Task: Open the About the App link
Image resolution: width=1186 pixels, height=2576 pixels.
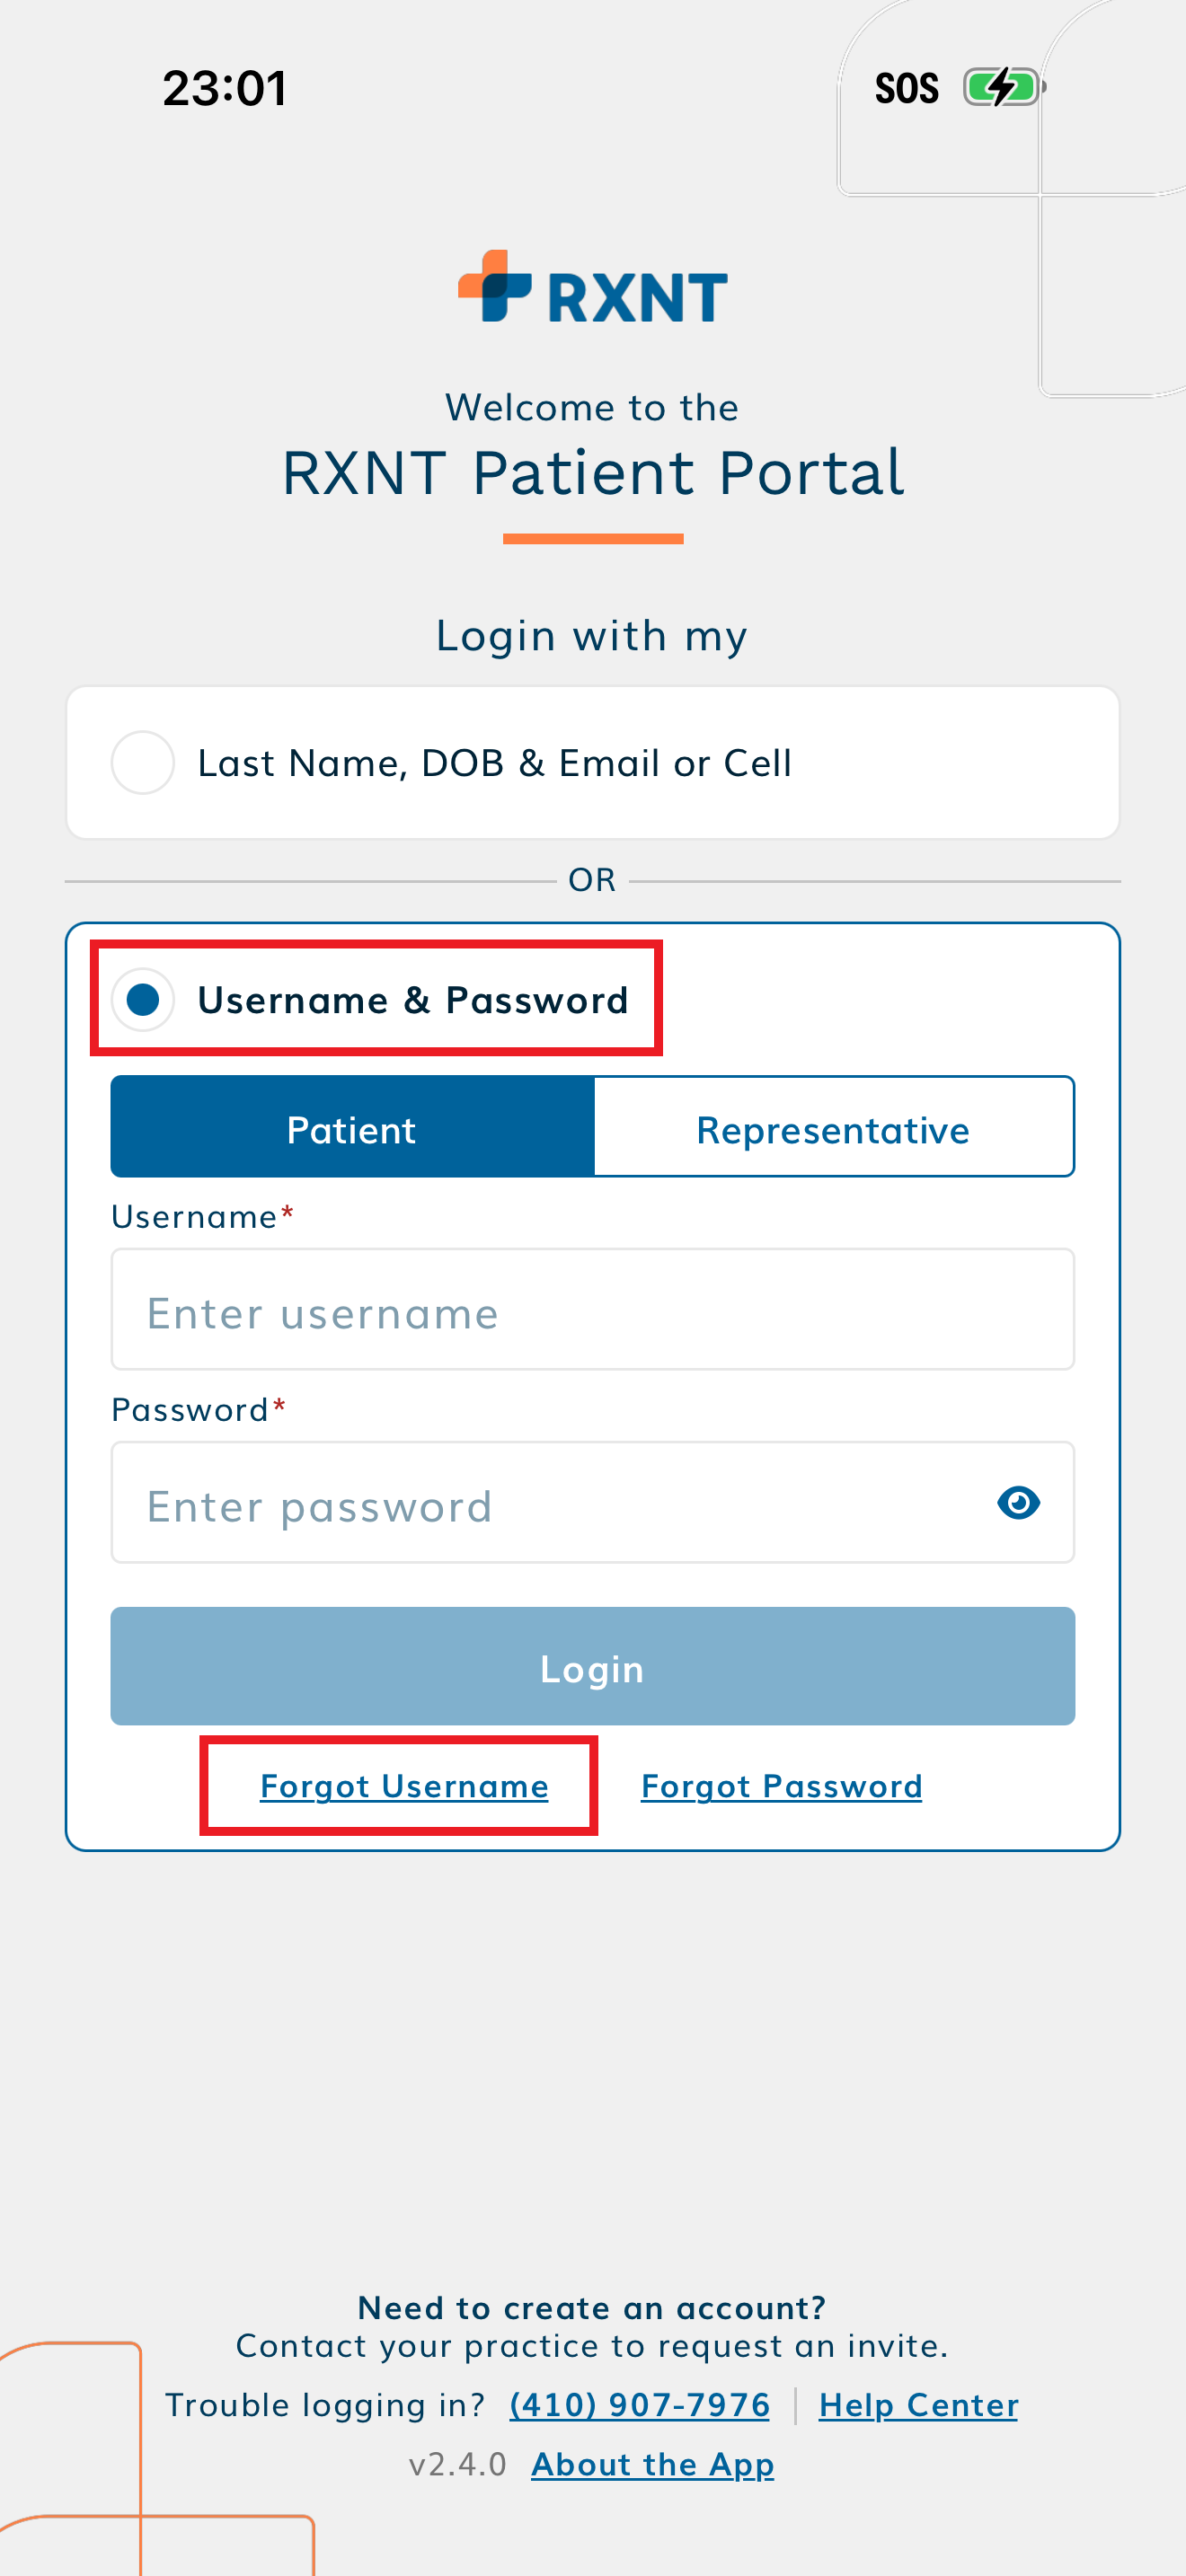Action: coord(652,2464)
